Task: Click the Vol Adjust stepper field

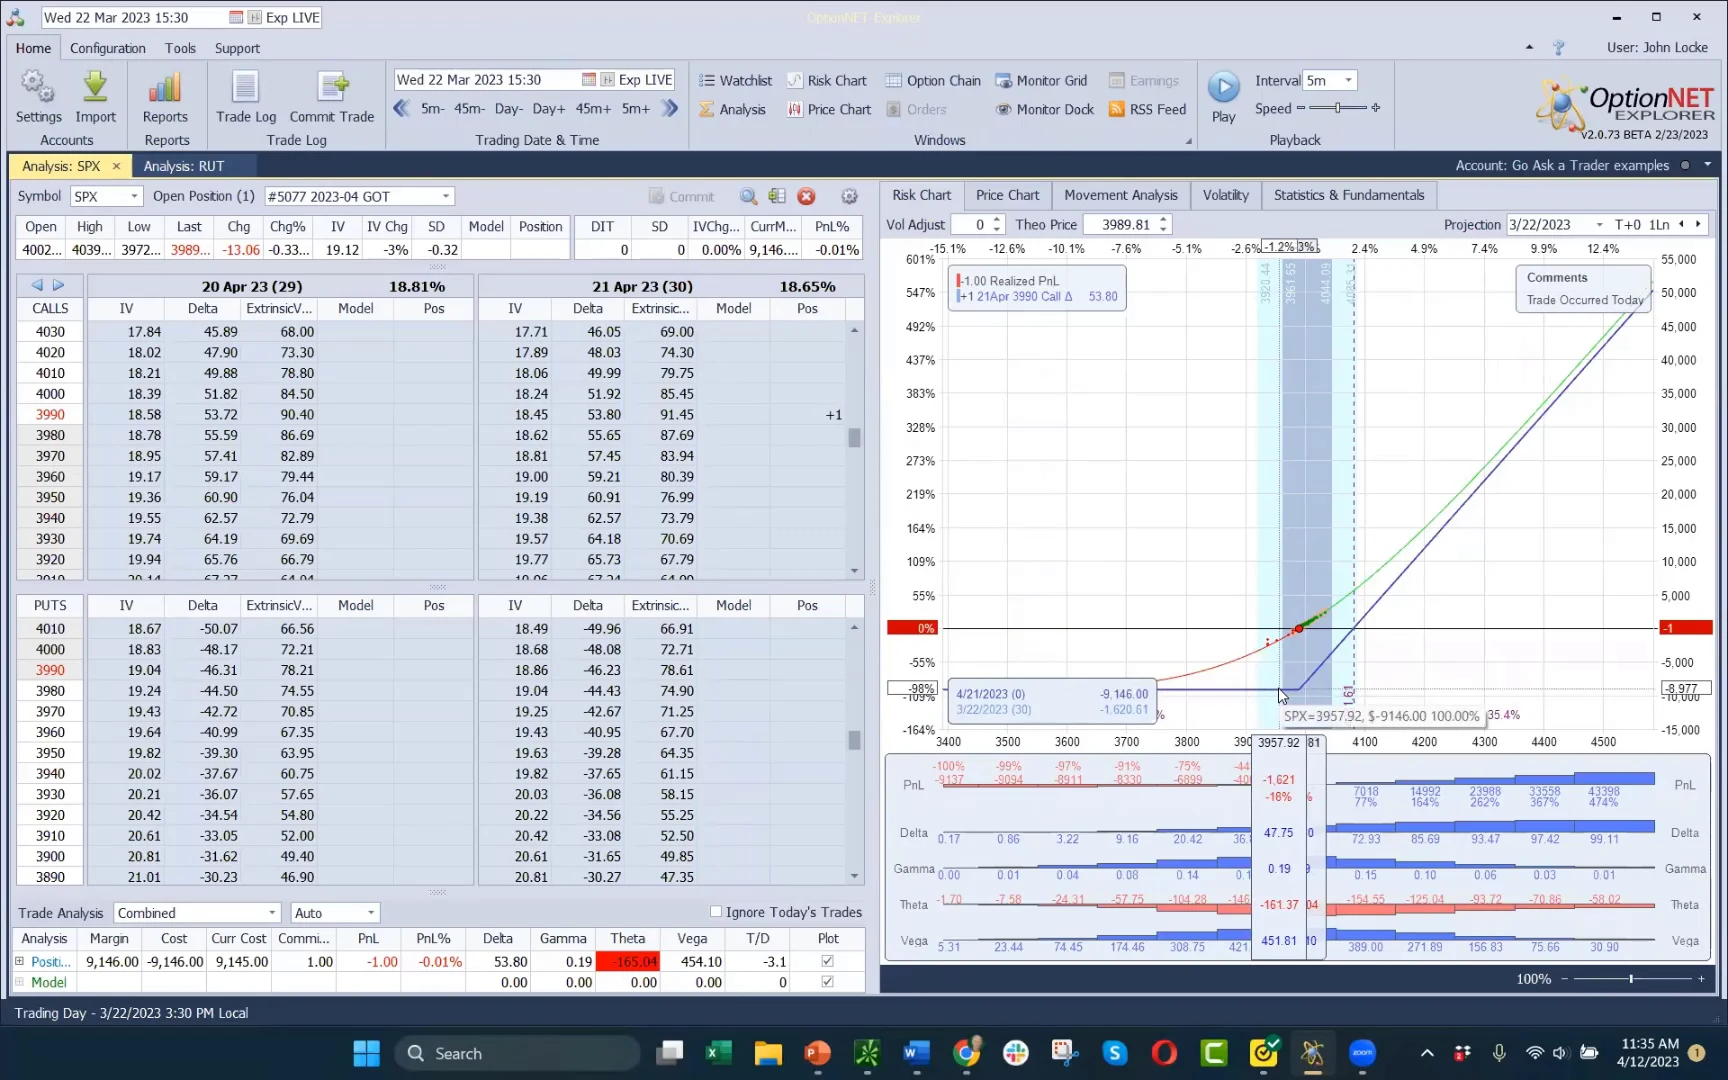Action: tap(977, 225)
